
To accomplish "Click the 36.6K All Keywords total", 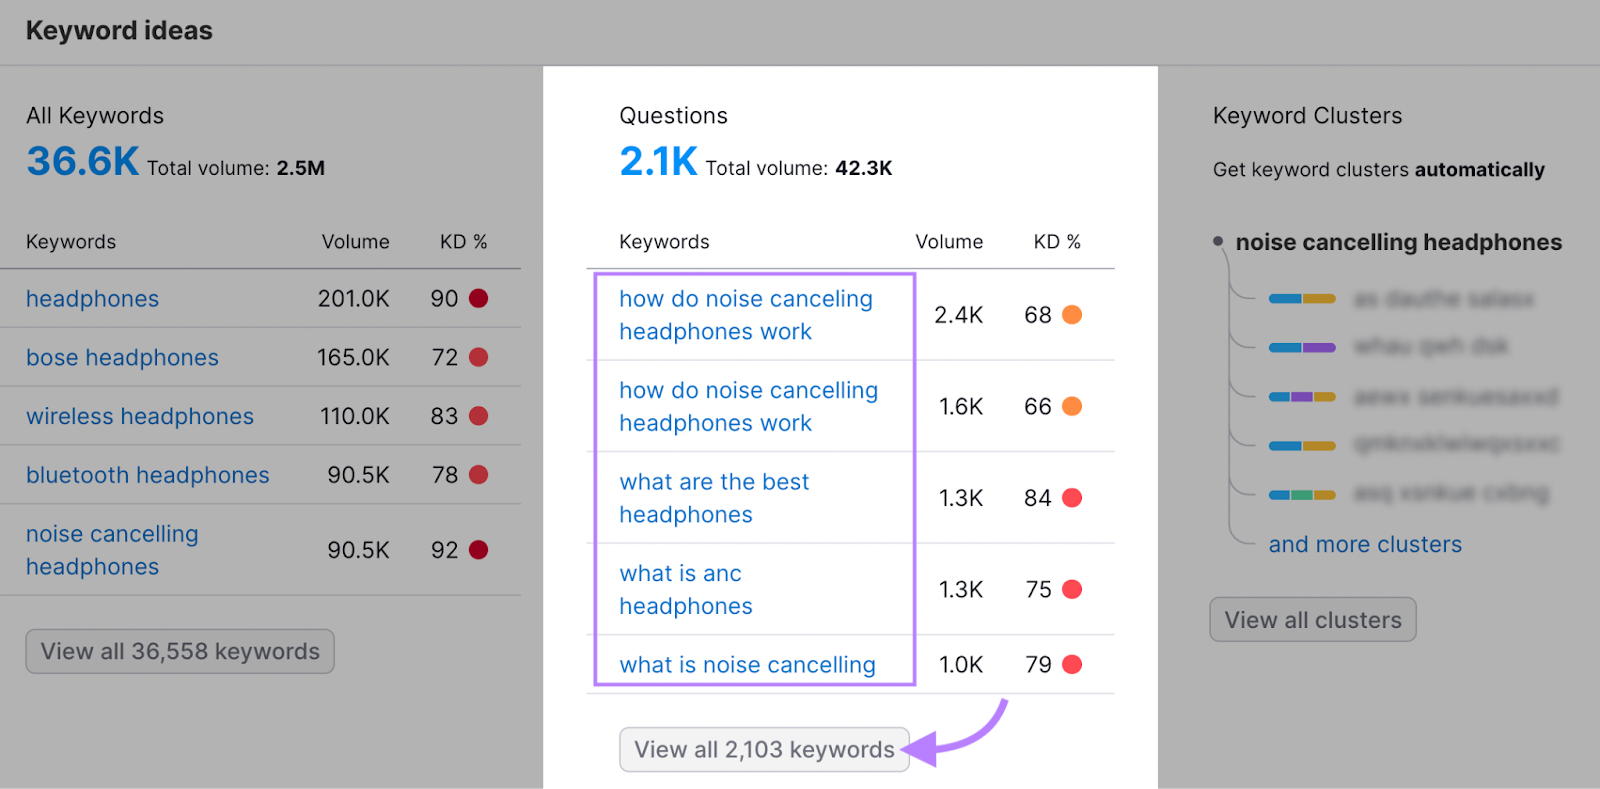I will coord(83,162).
